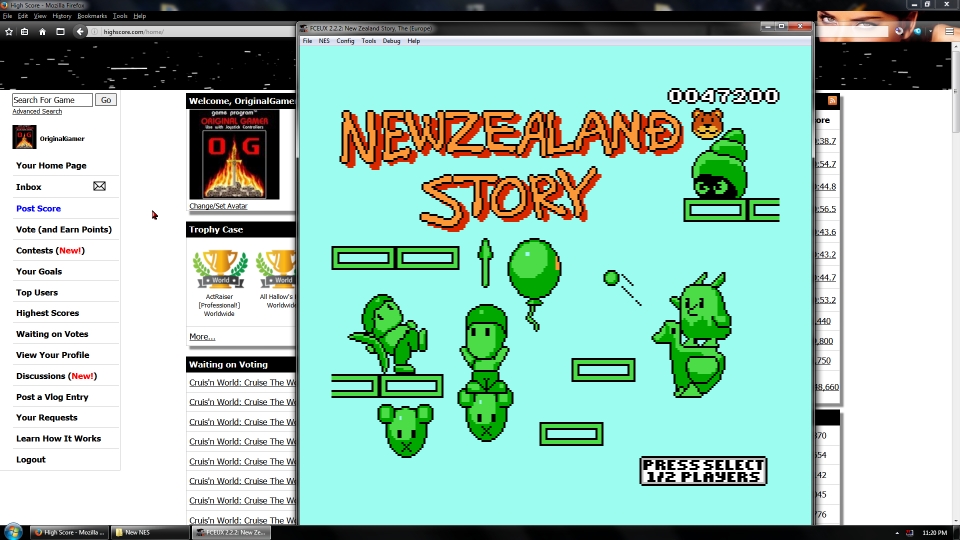Open Your Requests link
Image resolution: width=960 pixels, height=540 pixels.
(47, 418)
